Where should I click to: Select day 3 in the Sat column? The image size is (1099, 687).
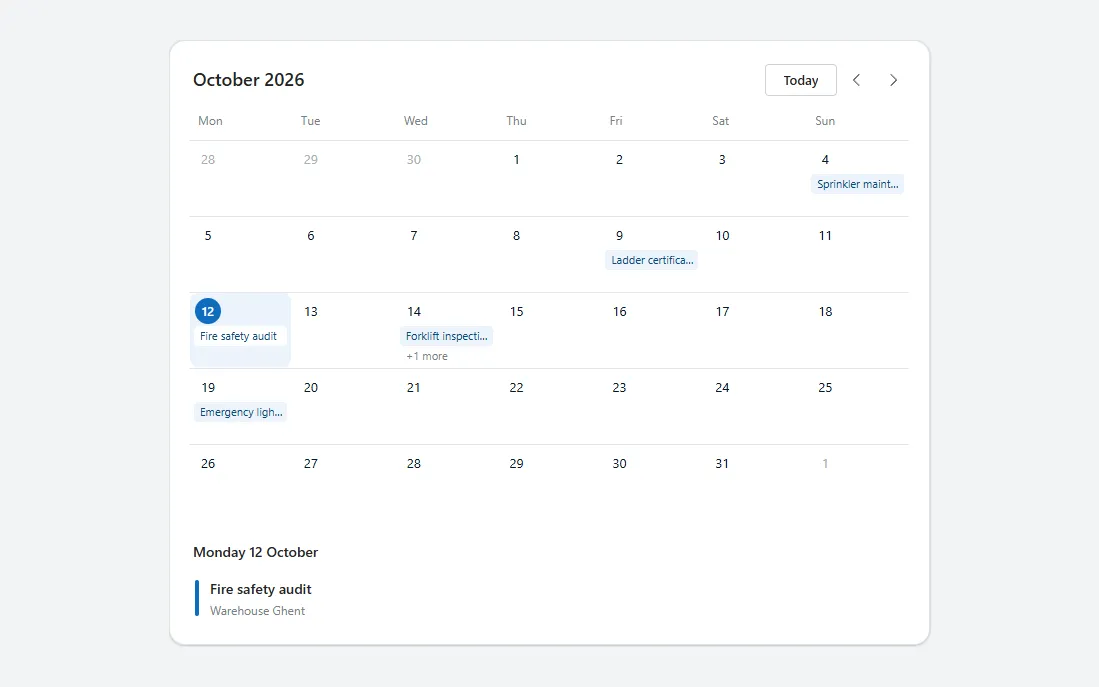coord(722,160)
